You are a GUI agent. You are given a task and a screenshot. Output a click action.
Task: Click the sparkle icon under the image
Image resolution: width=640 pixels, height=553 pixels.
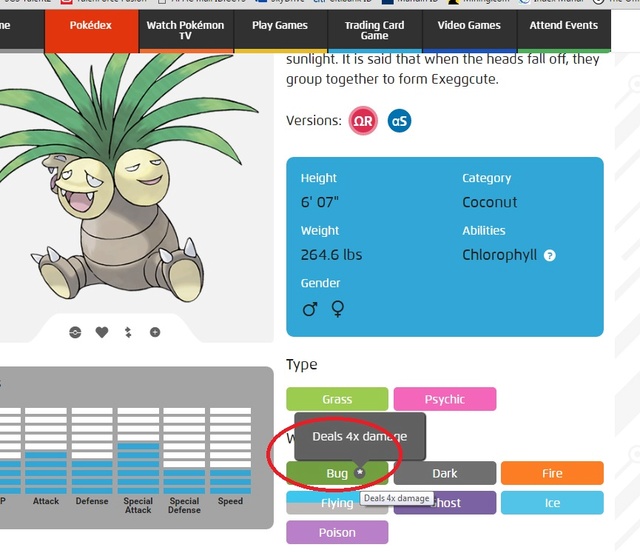pyautogui.click(x=128, y=332)
